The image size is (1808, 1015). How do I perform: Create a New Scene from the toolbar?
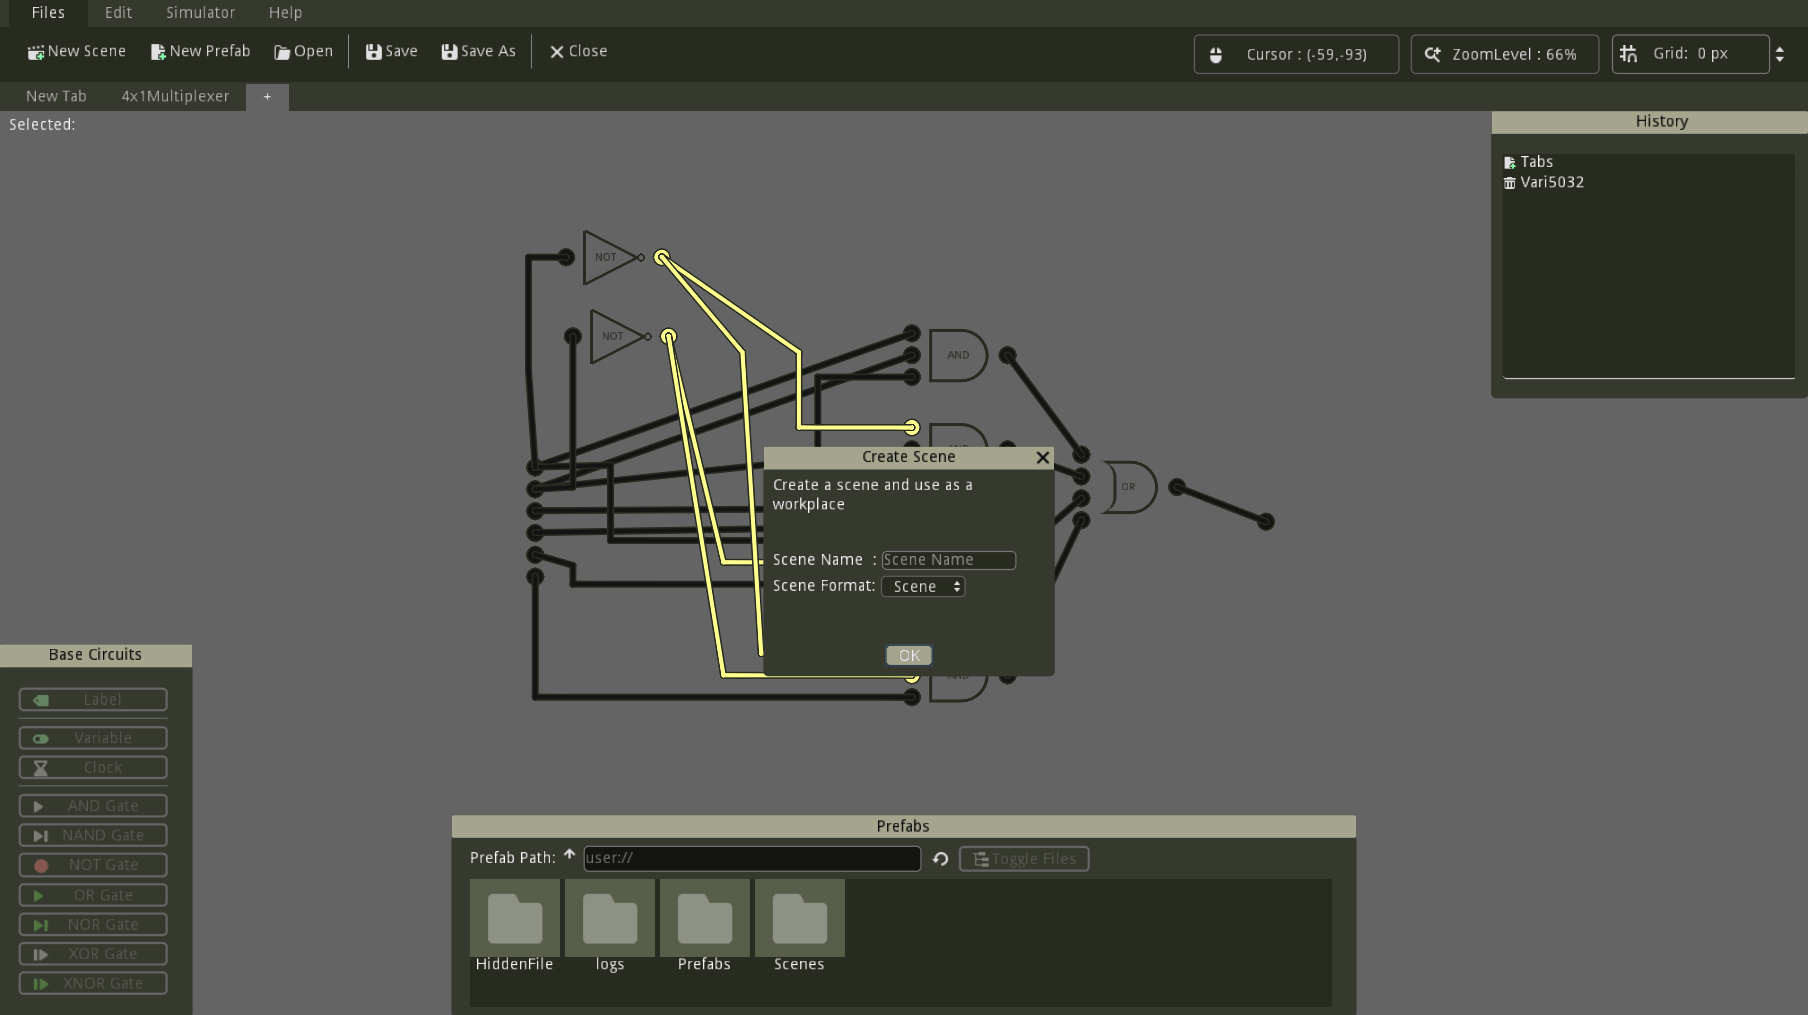coord(76,51)
